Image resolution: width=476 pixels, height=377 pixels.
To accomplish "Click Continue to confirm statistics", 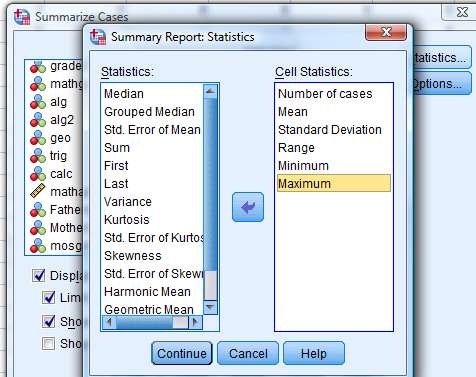I will coord(182,353).
